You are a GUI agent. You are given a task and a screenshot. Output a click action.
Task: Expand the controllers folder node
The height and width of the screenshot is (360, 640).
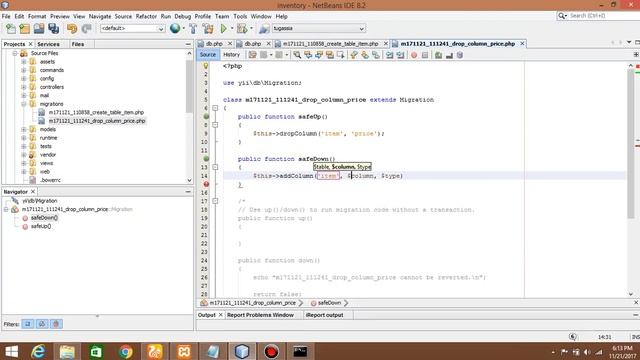[x=24, y=87]
